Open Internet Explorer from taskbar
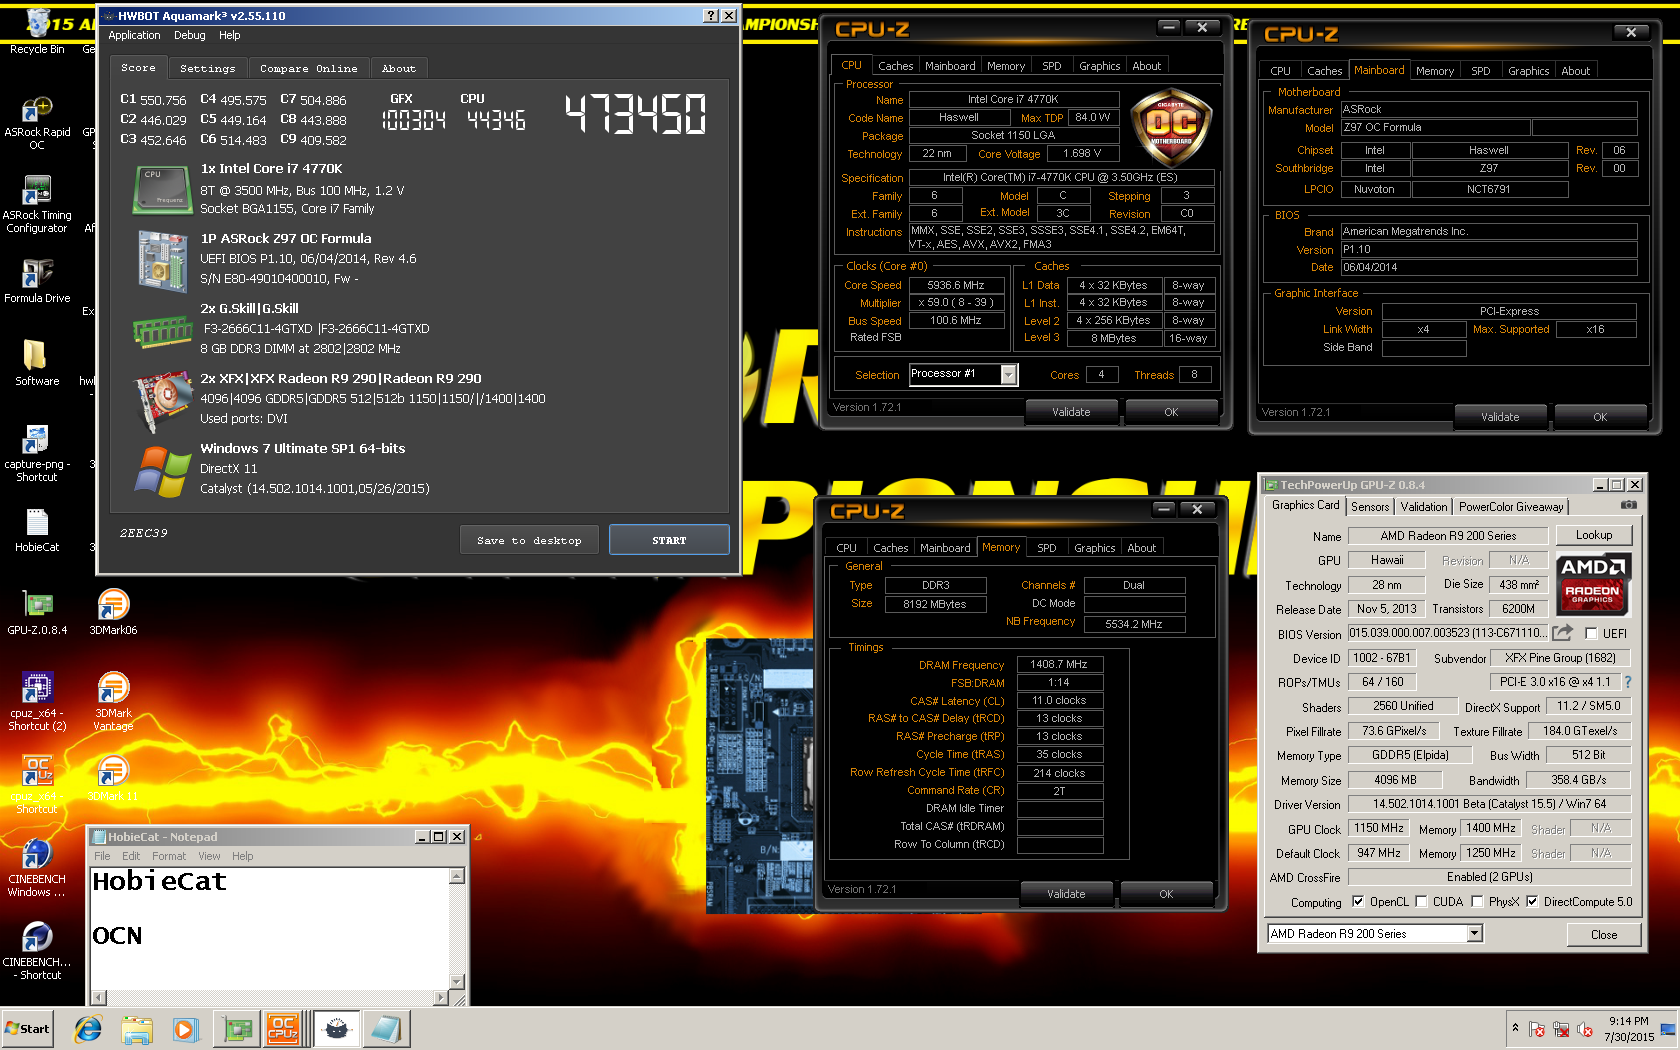This screenshot has height=1050, width=1680. [88, 1029]
